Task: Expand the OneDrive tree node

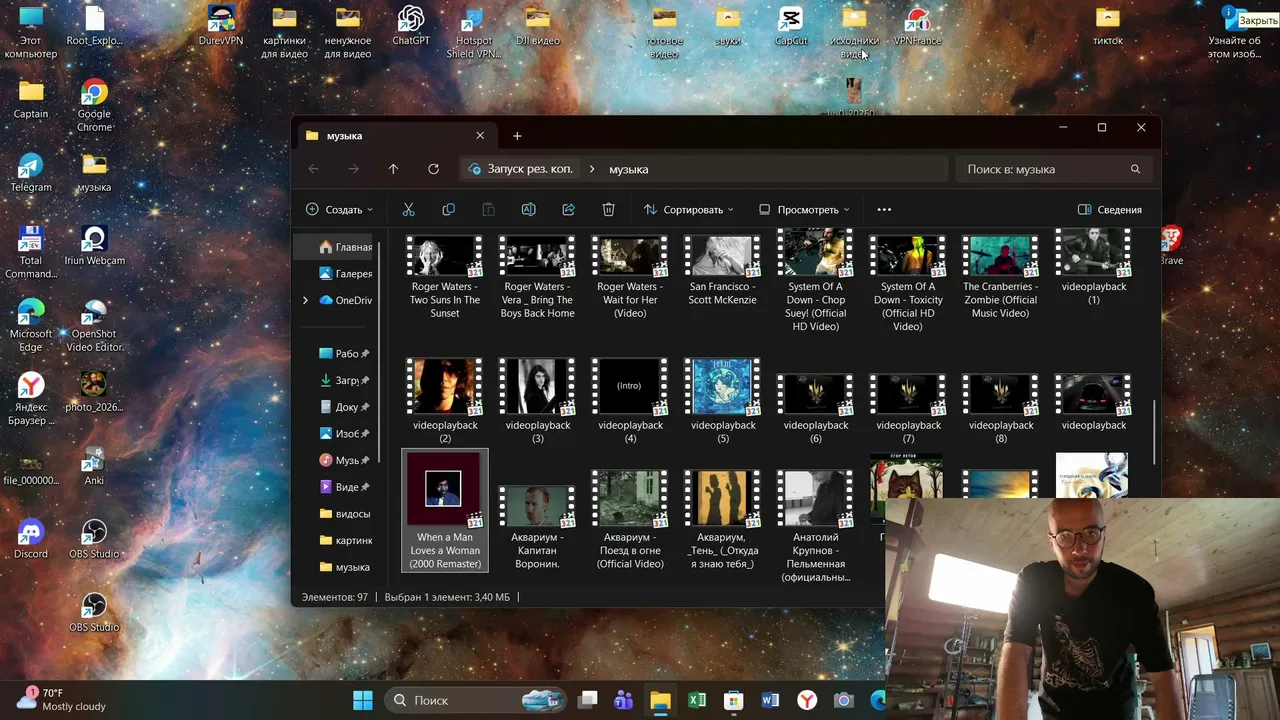Action: (305, 300)
